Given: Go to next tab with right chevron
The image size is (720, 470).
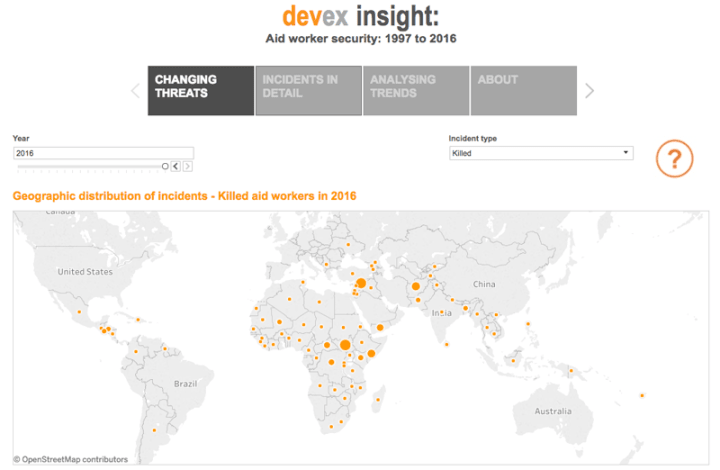Looking at the screenshot, I should (x=590, y=91).
